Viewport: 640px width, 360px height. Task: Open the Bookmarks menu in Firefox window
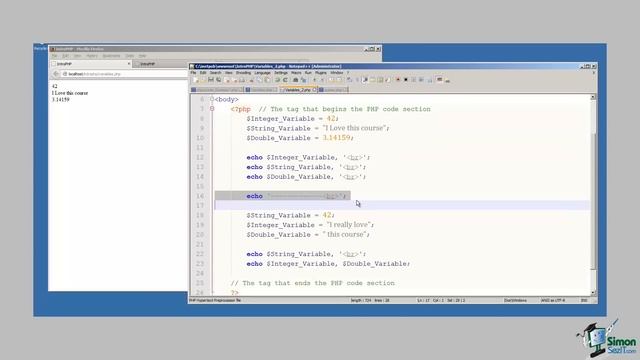point(111,56)
